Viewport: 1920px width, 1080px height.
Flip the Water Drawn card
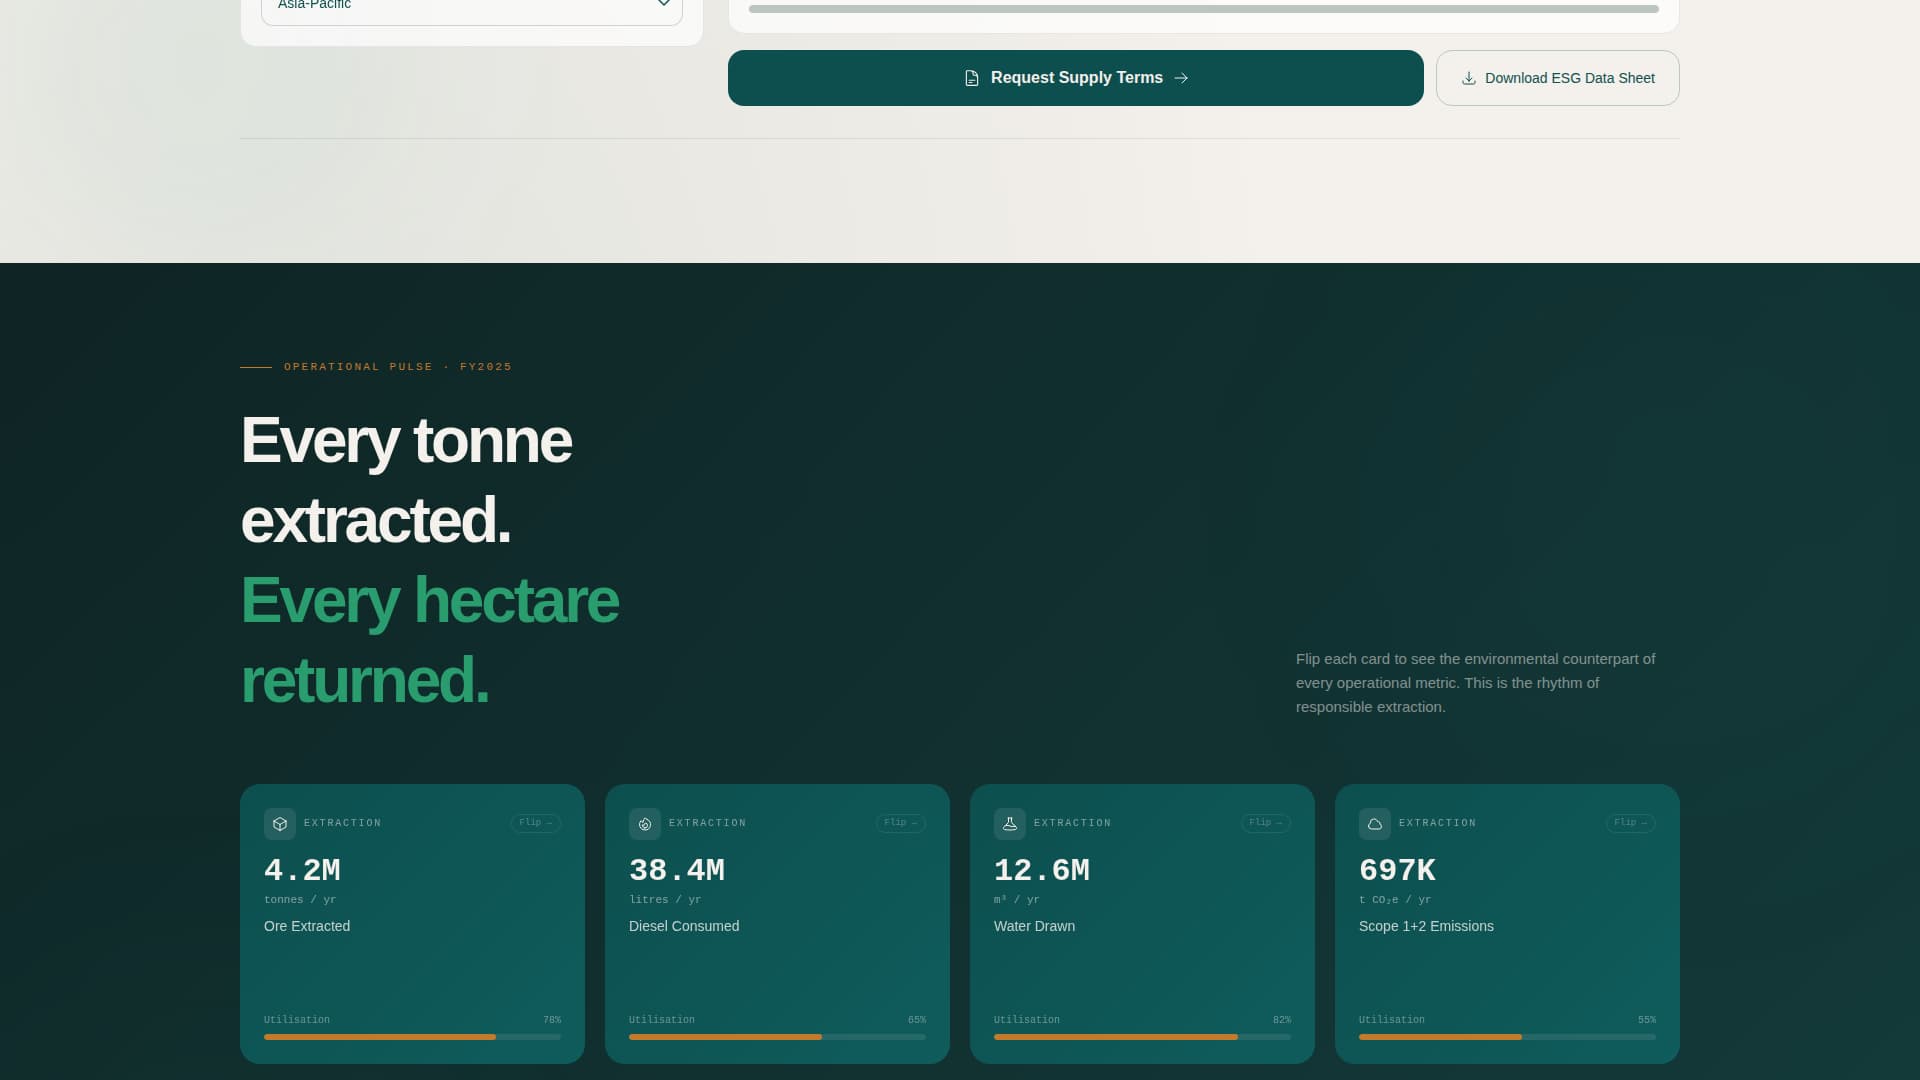[1266, 823]
